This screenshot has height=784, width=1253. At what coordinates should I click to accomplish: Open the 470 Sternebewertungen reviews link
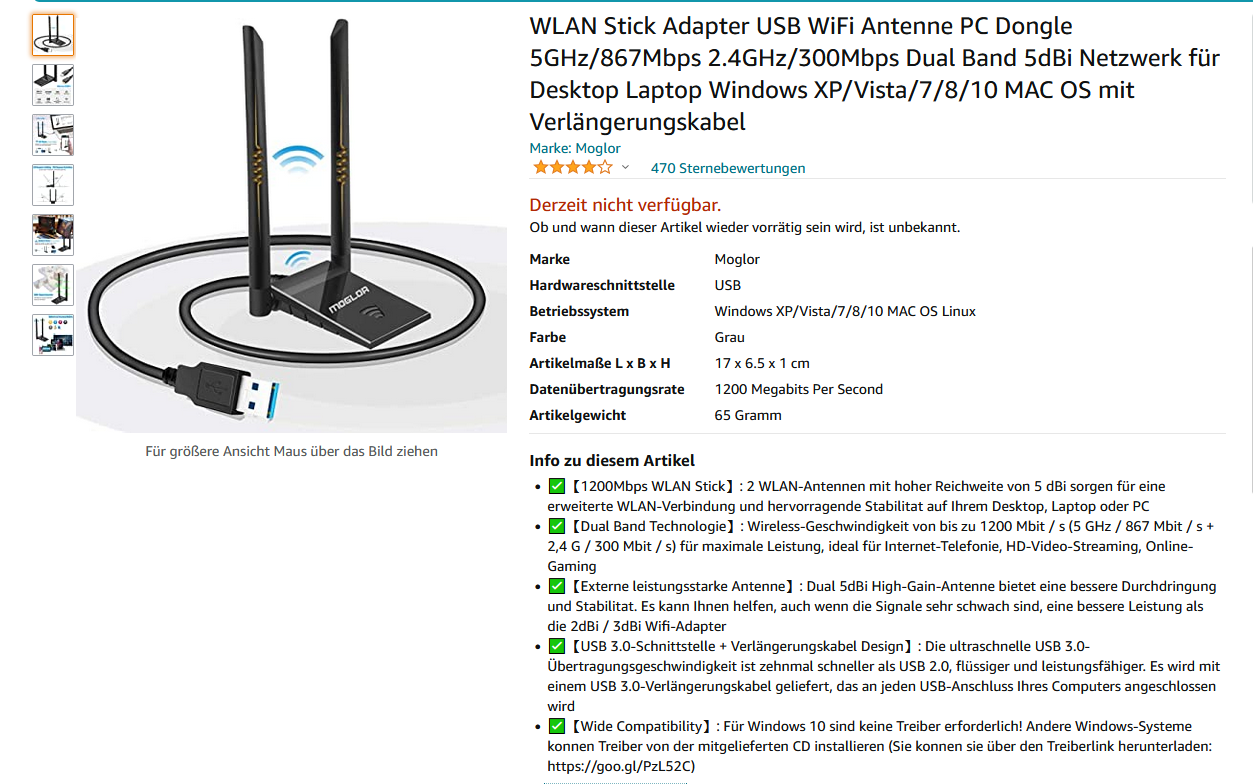[727, 168]
